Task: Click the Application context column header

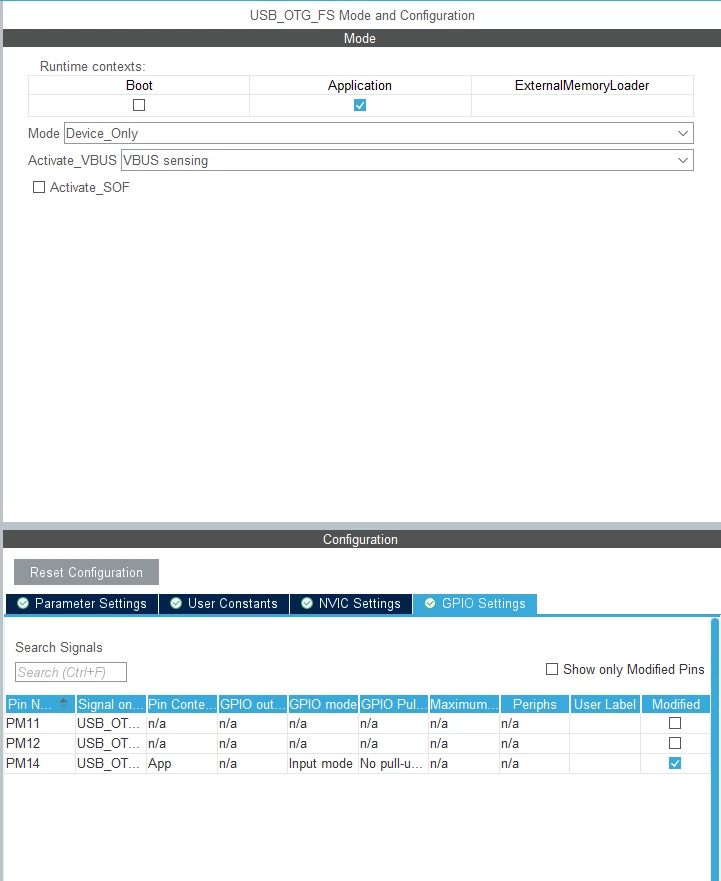Action: (x=360, y=85)
